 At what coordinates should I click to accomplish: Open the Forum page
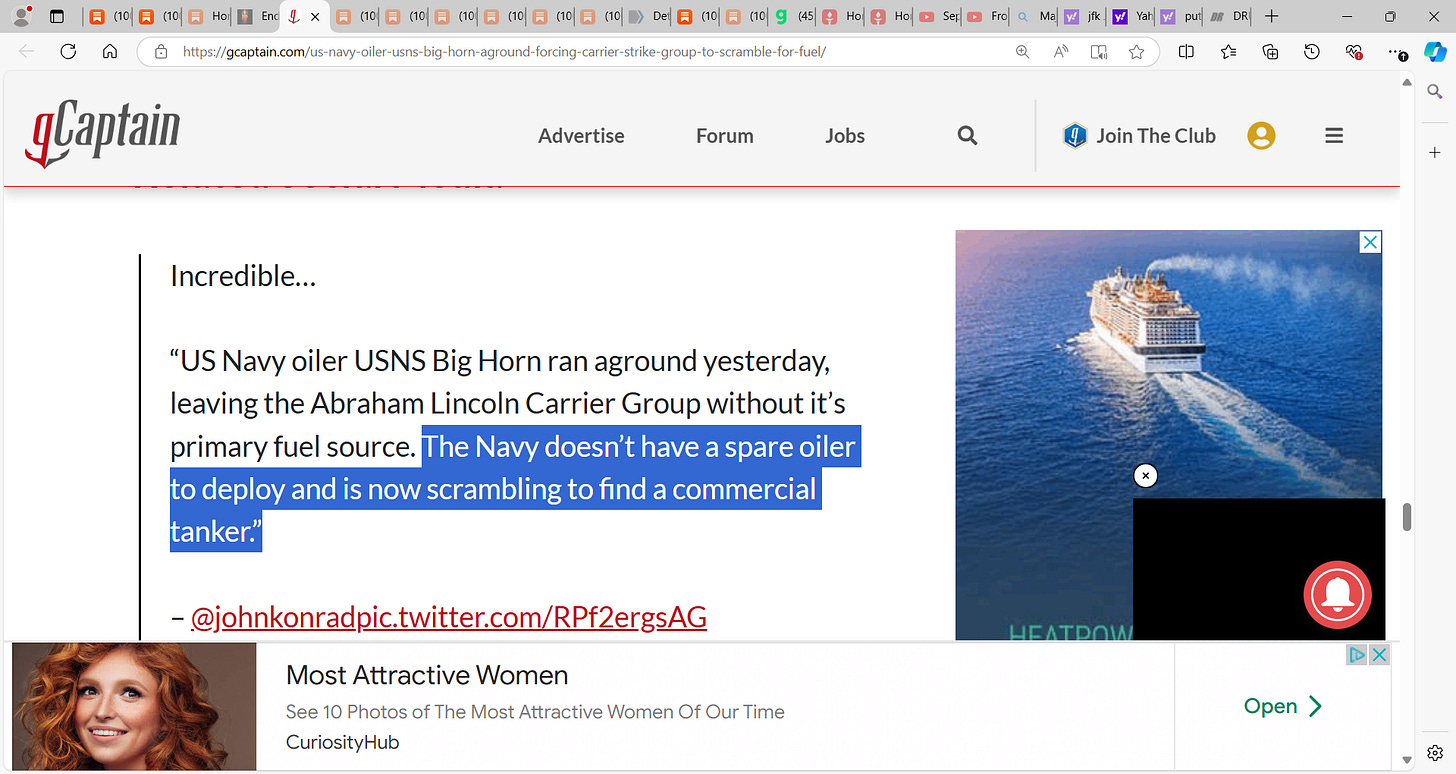[x=725, y=136]
